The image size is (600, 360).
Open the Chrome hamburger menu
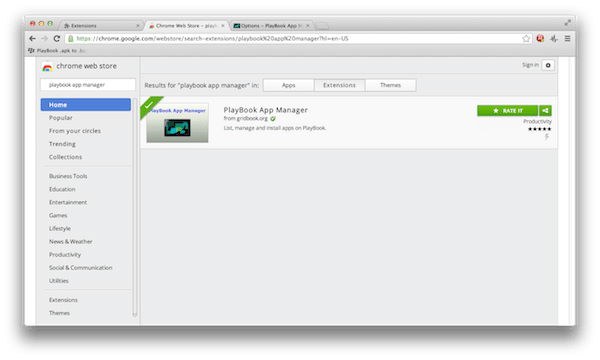pos(567,39)
